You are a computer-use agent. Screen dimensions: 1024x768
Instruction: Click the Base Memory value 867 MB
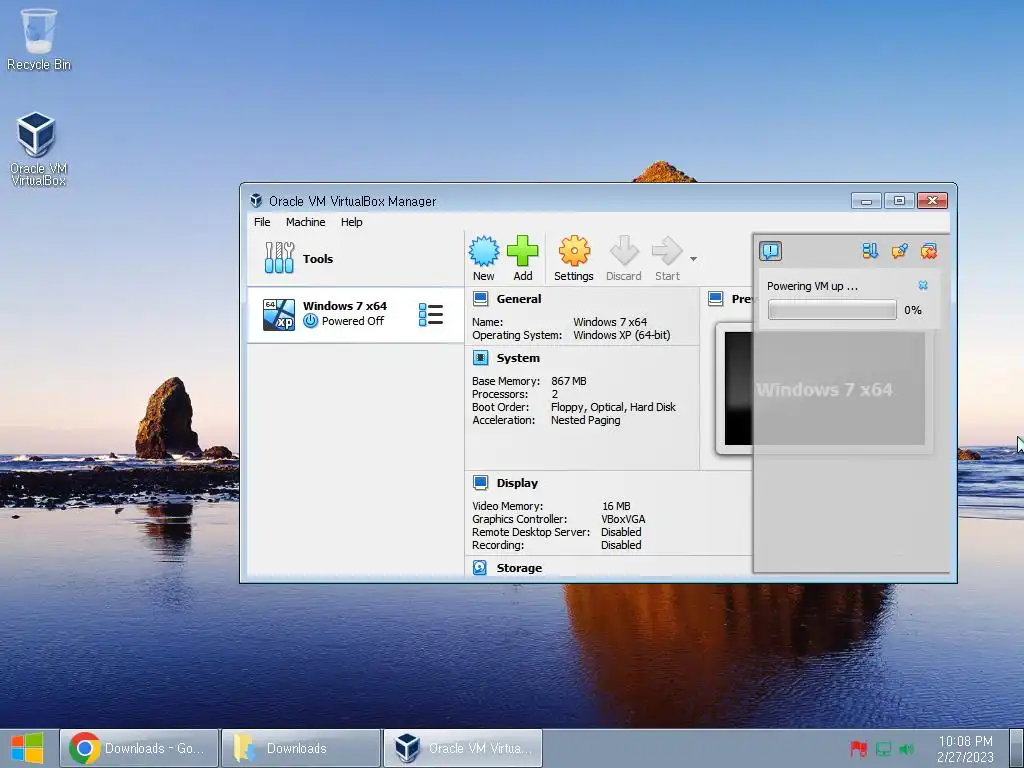569,381
